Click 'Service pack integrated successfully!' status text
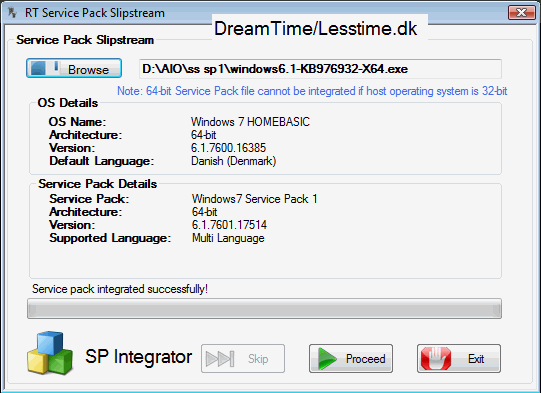The image size is (541, 393). (120, 289)
